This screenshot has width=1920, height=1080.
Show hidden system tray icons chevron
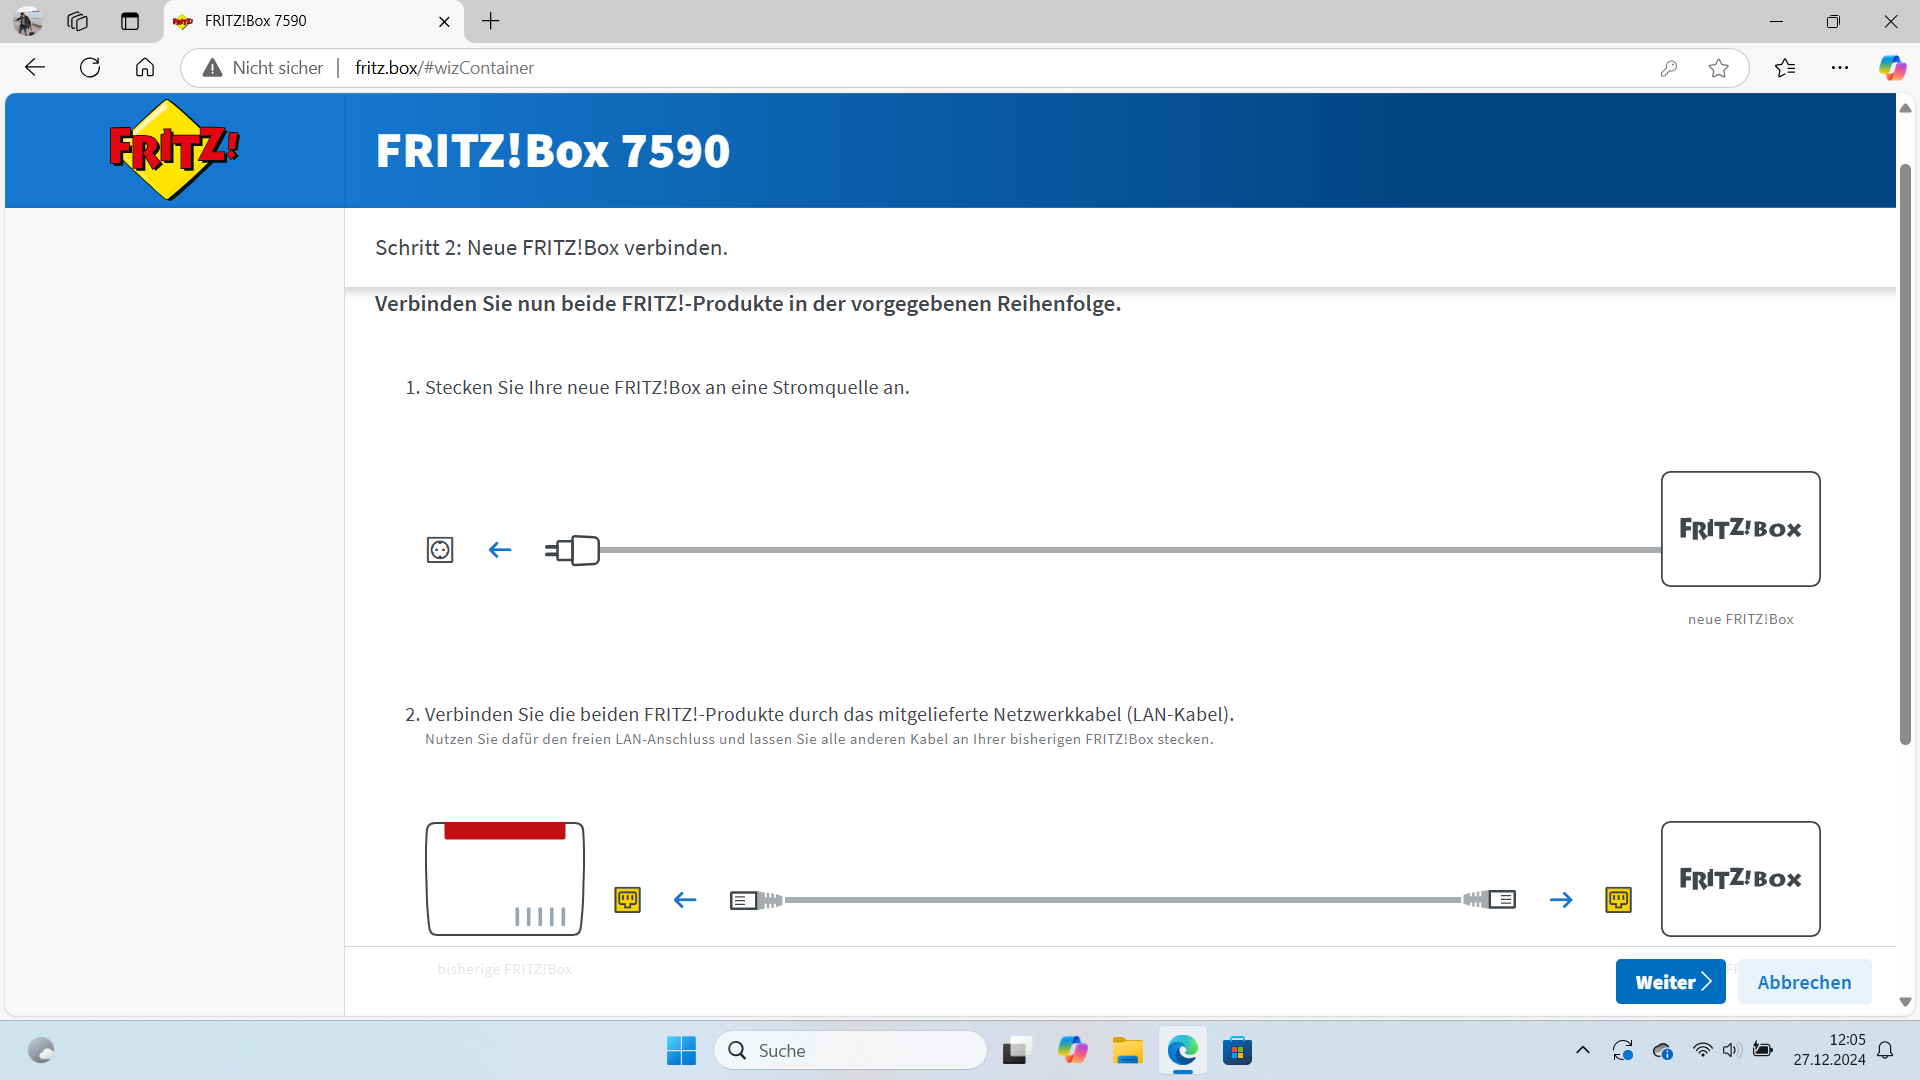pyautogui.click(x=1582, y=1050)
